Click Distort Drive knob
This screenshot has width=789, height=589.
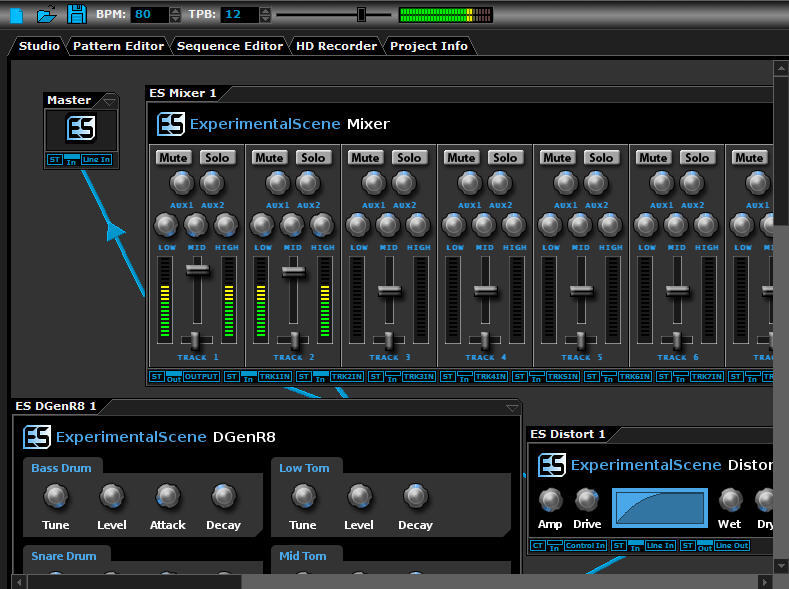[x=587, y=500]
